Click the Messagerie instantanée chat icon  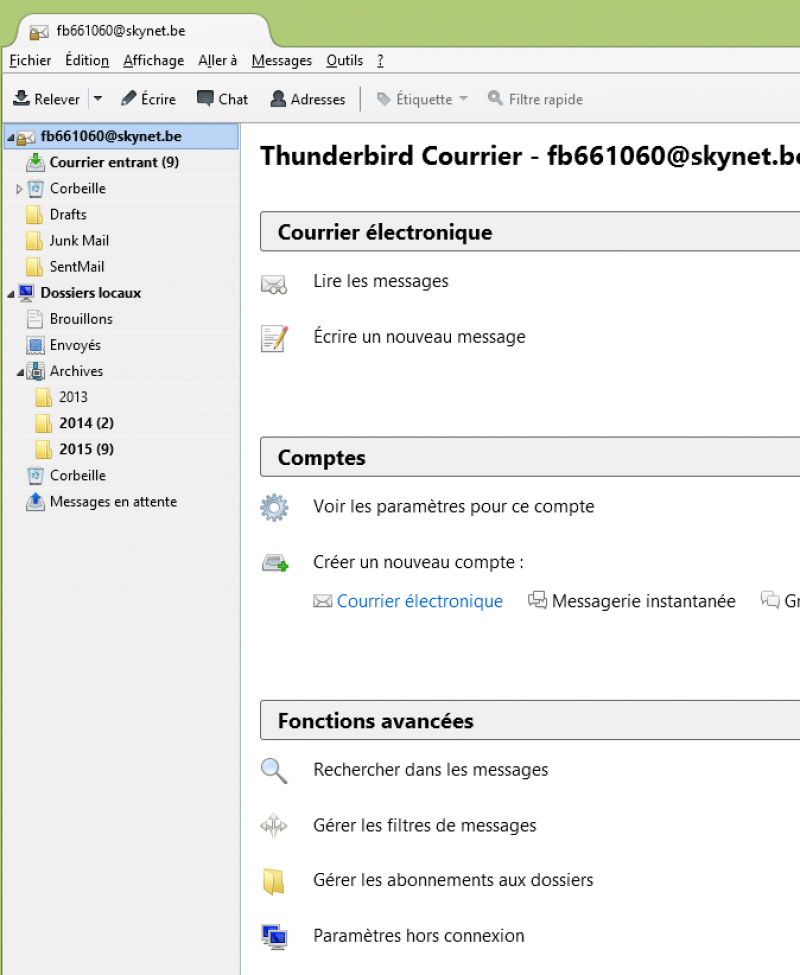[x=537, y=600]
